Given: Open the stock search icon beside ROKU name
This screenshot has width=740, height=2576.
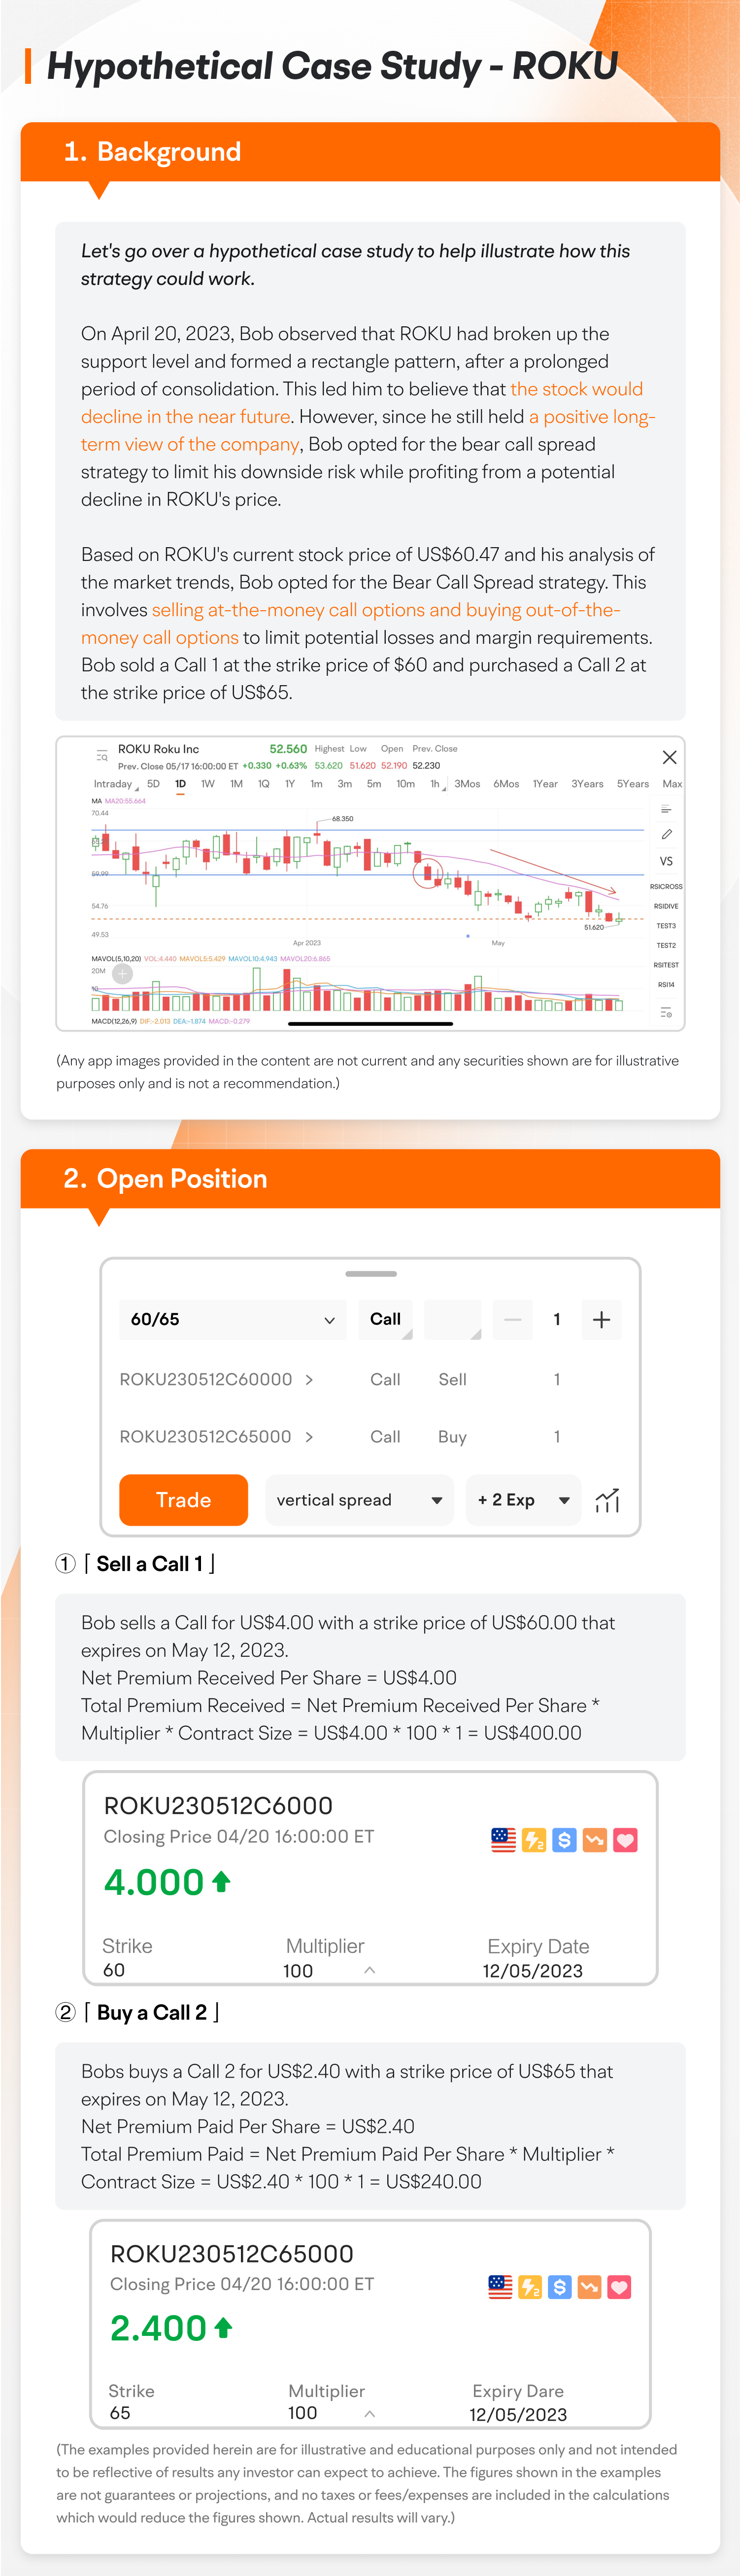Looking at the screenshot, I should point(101,756).
